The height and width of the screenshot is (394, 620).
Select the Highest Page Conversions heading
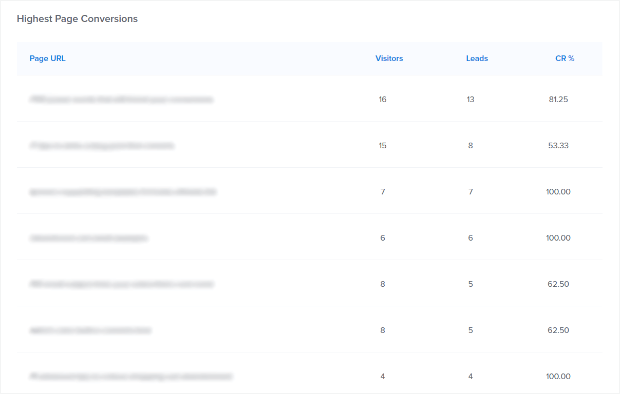pos(77,19)
